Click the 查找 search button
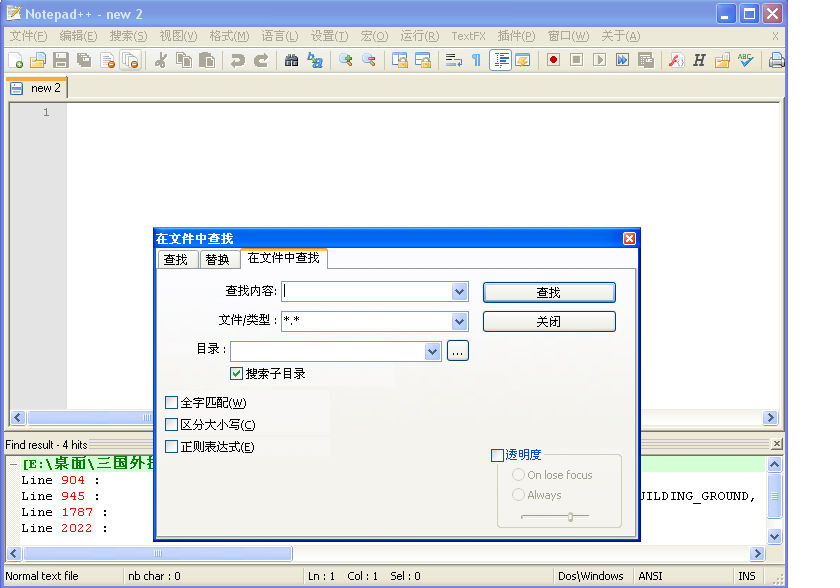 [x=549, y=292]
